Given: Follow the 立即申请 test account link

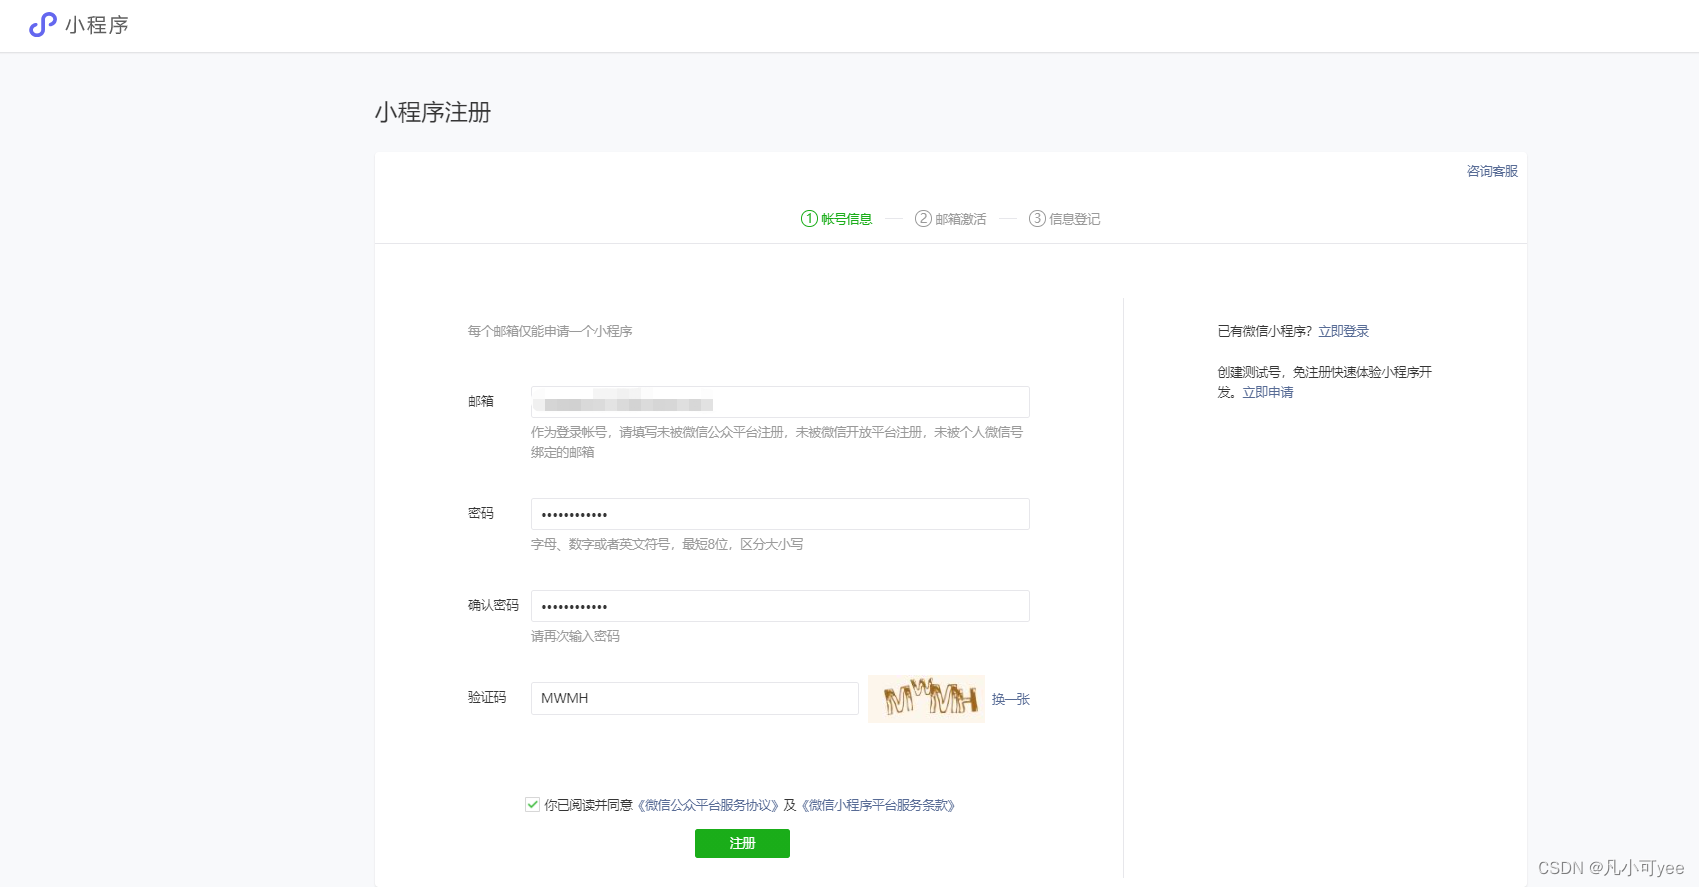Looking at the screenshot, I should [1268, 392].
